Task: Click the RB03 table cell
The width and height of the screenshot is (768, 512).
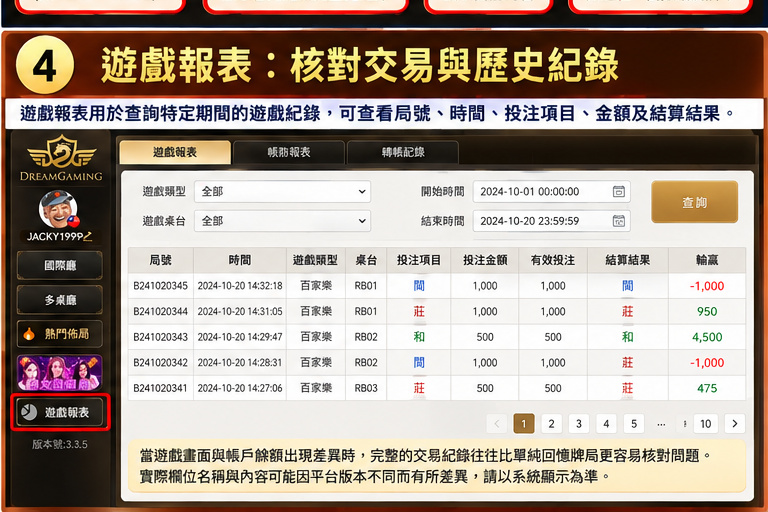Action: coord(366,388)
